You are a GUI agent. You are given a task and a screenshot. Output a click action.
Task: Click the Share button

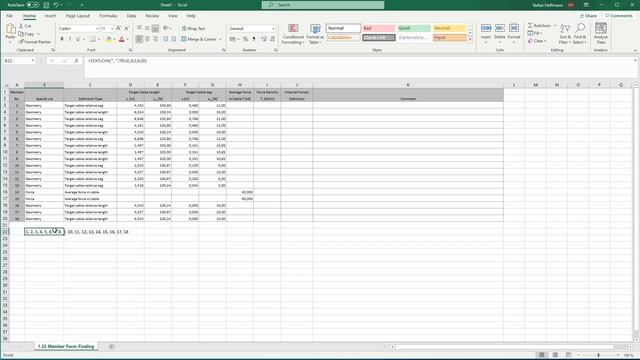(x=588, y=16)
